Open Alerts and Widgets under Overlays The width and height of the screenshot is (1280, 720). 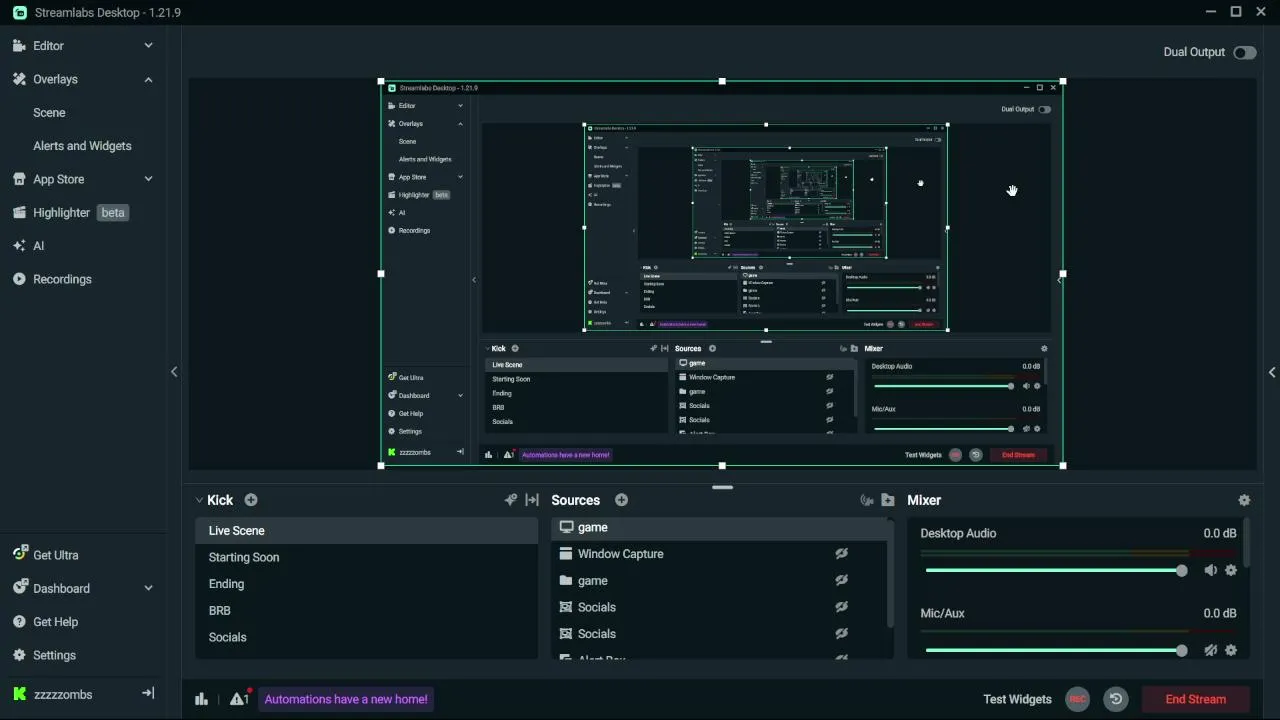(82, 146)
